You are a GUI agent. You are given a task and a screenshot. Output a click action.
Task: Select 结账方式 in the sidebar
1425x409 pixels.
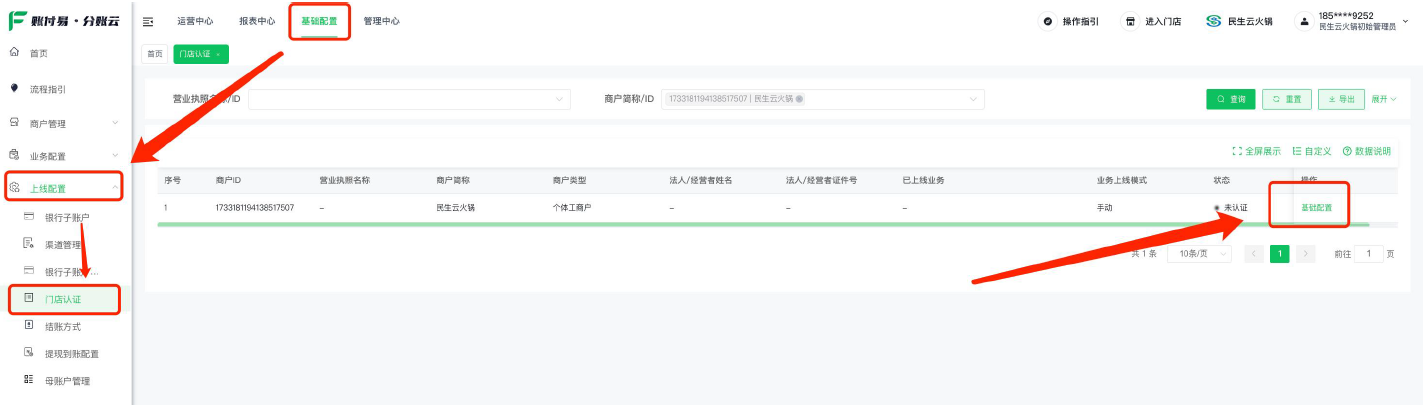[x=63, y=326]
